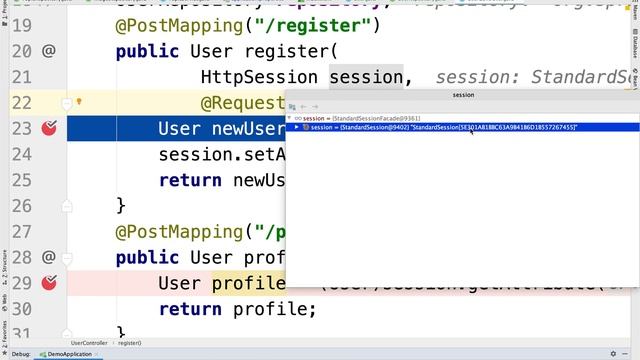Click the request mapping gutter icon on line 28
The width and height of the screenshot is (640, 360).
point(49,257)
